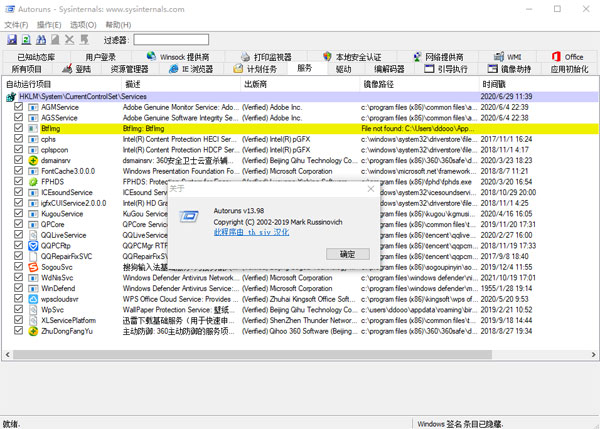This screenshot has height=429, width=600.
Task: Click the horizontal scrollbar left arrow
Action: point(8,355)
